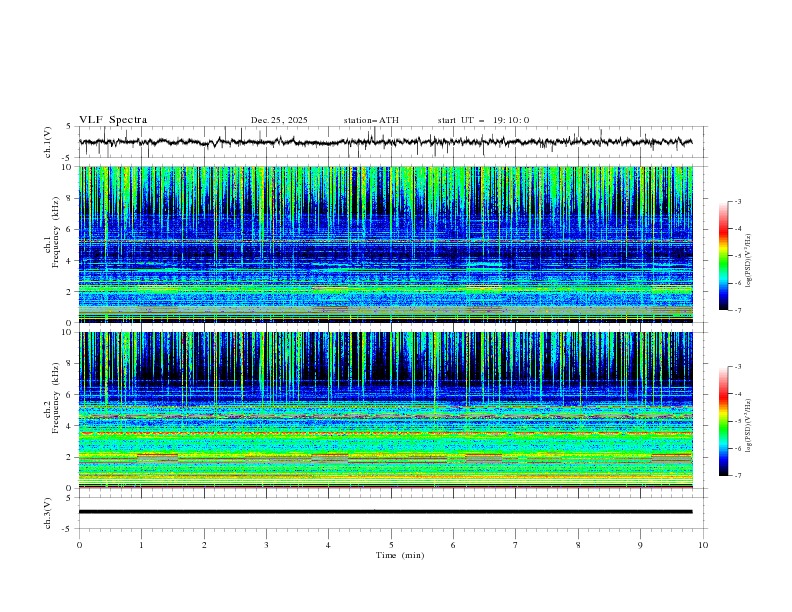Viewport: 792px width, 612px height.
Task: Click the start UT time "19:10:0"
Action: pos(511,120)
